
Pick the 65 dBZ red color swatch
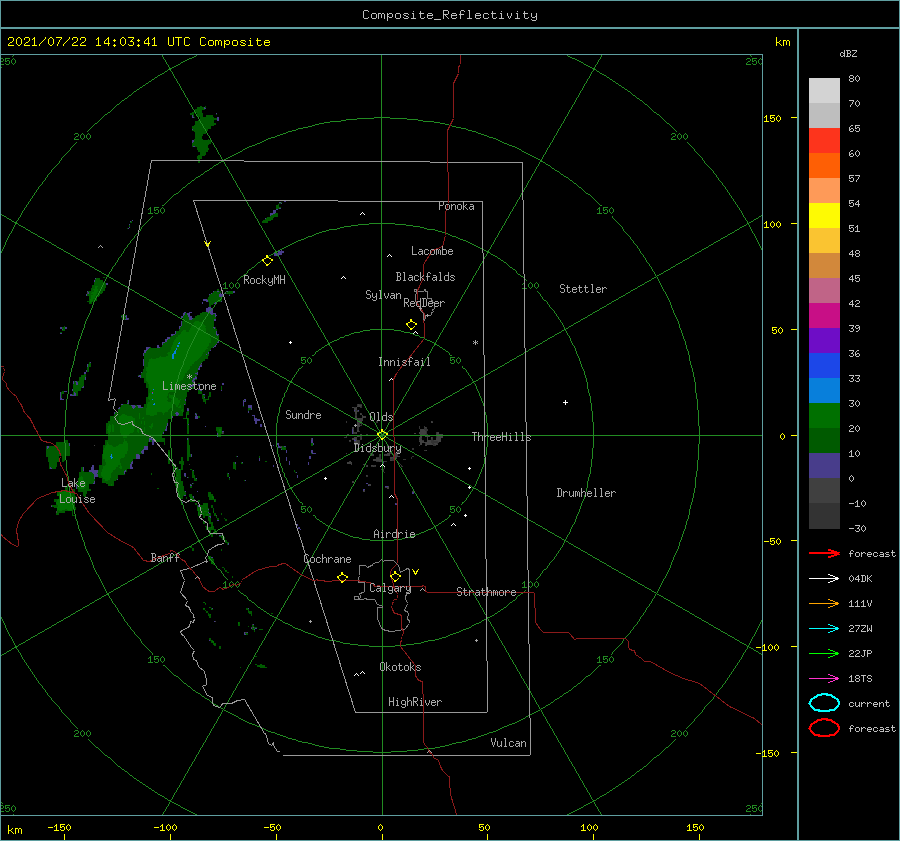click(x=824, y=140)
